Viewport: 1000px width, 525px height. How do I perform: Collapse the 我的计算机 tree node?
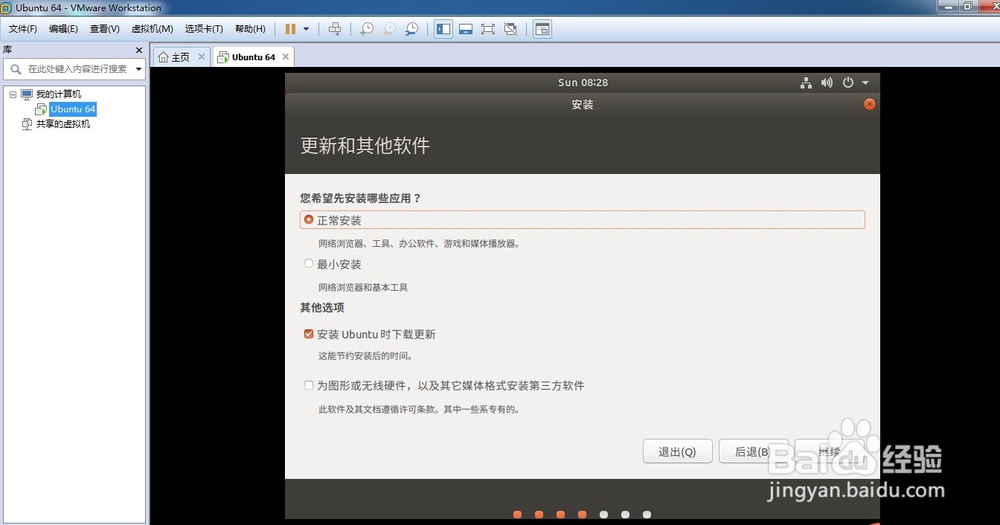click(x=13, y=94)
